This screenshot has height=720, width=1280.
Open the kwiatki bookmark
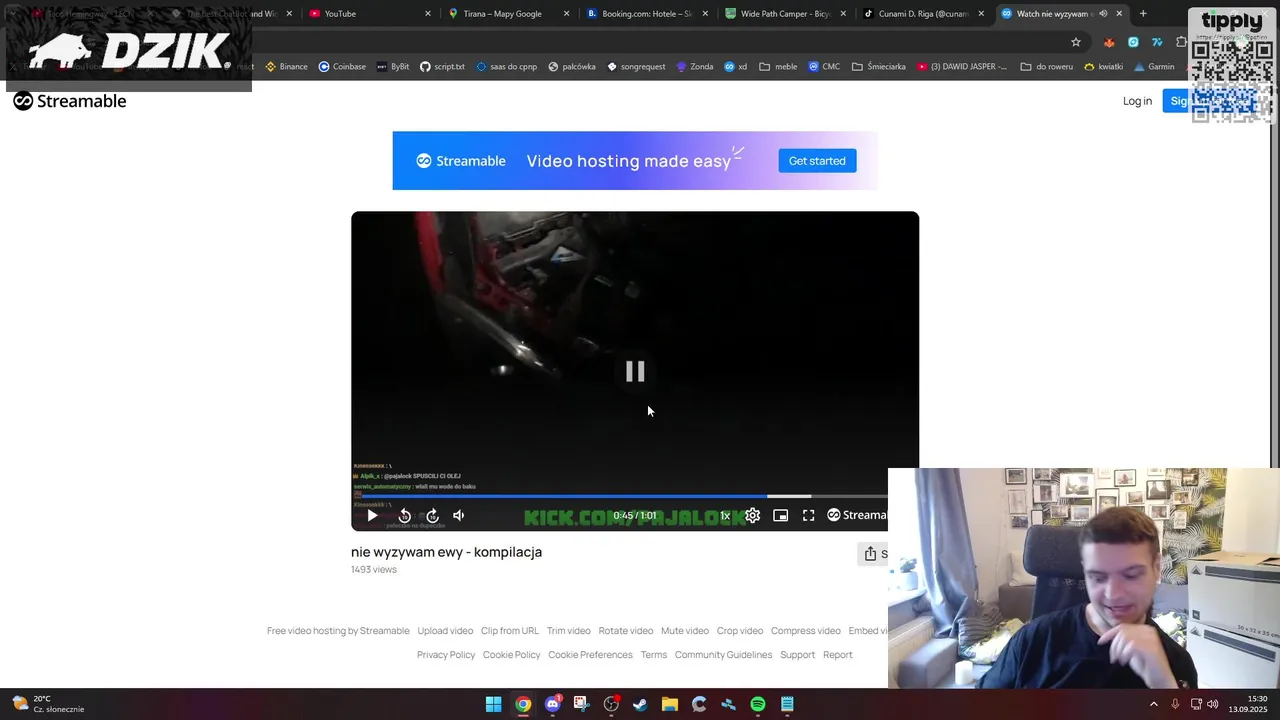1104,67
